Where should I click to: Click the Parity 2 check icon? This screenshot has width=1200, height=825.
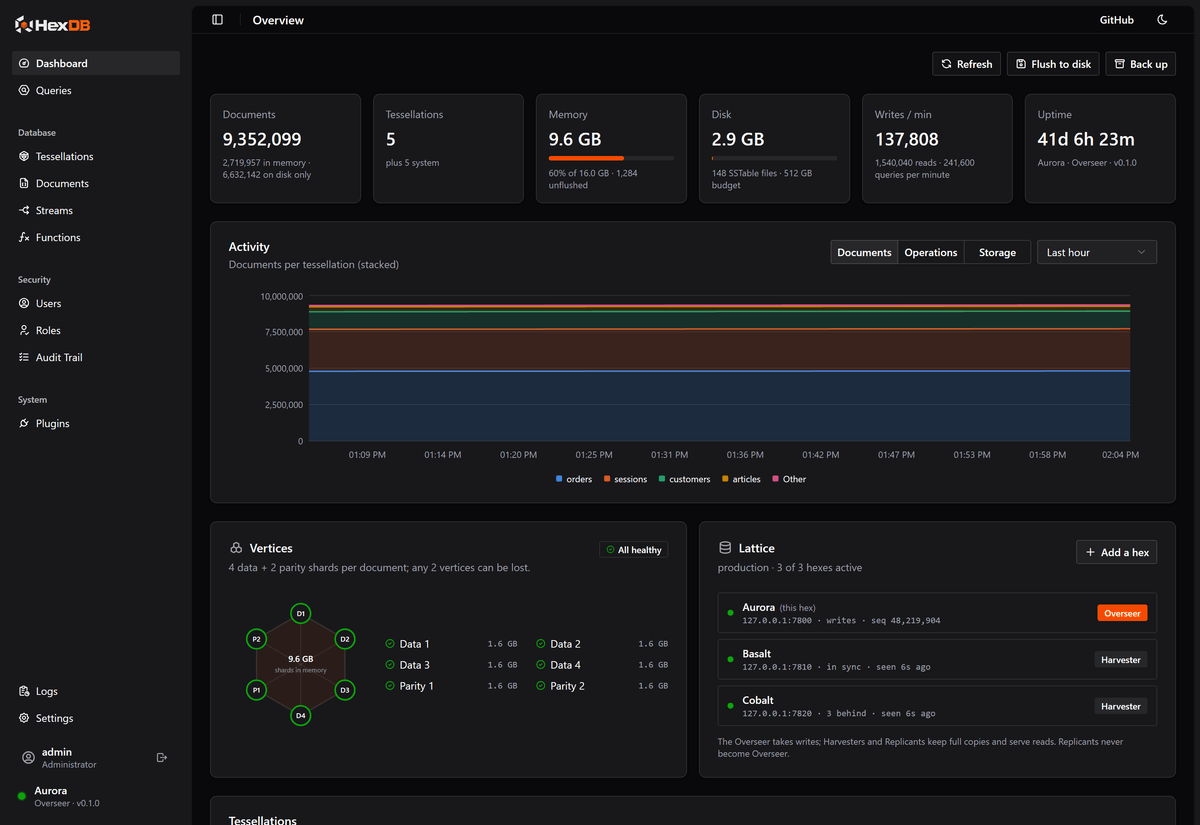pyautogui.click(x=541, y=686)
